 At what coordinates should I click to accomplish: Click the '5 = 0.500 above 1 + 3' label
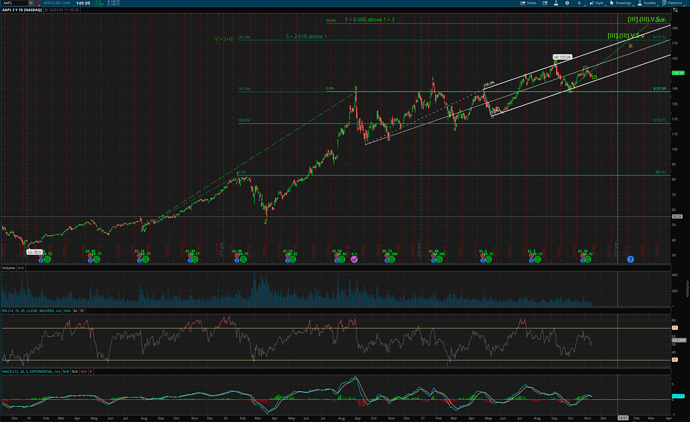click(369, 19)
